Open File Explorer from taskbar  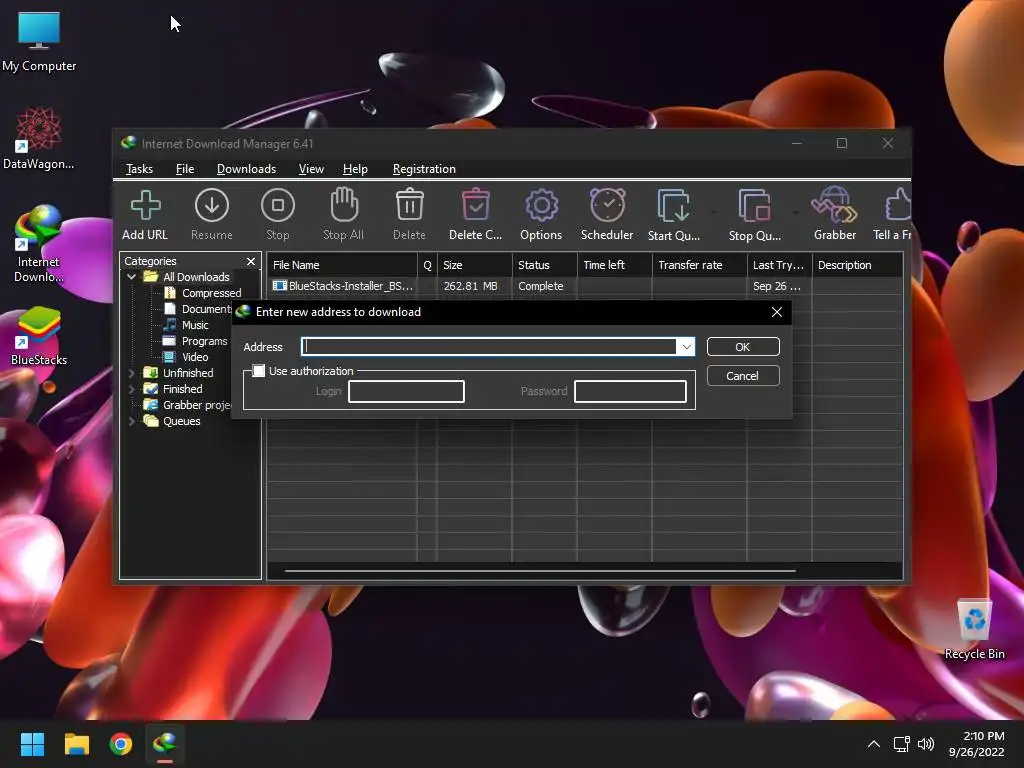point(76,744)
